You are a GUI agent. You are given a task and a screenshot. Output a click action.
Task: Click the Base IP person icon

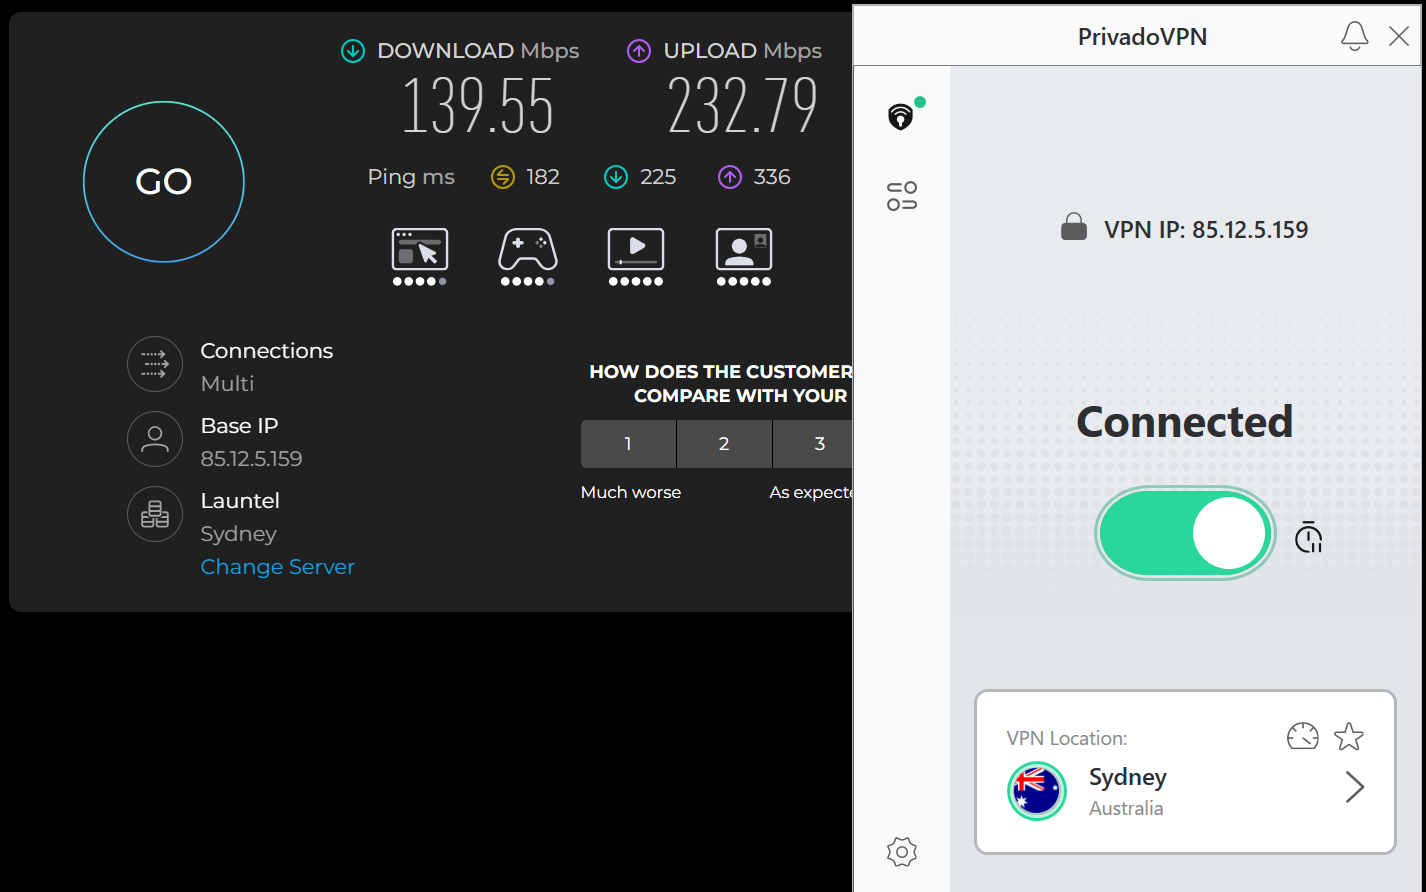(155, 439)
